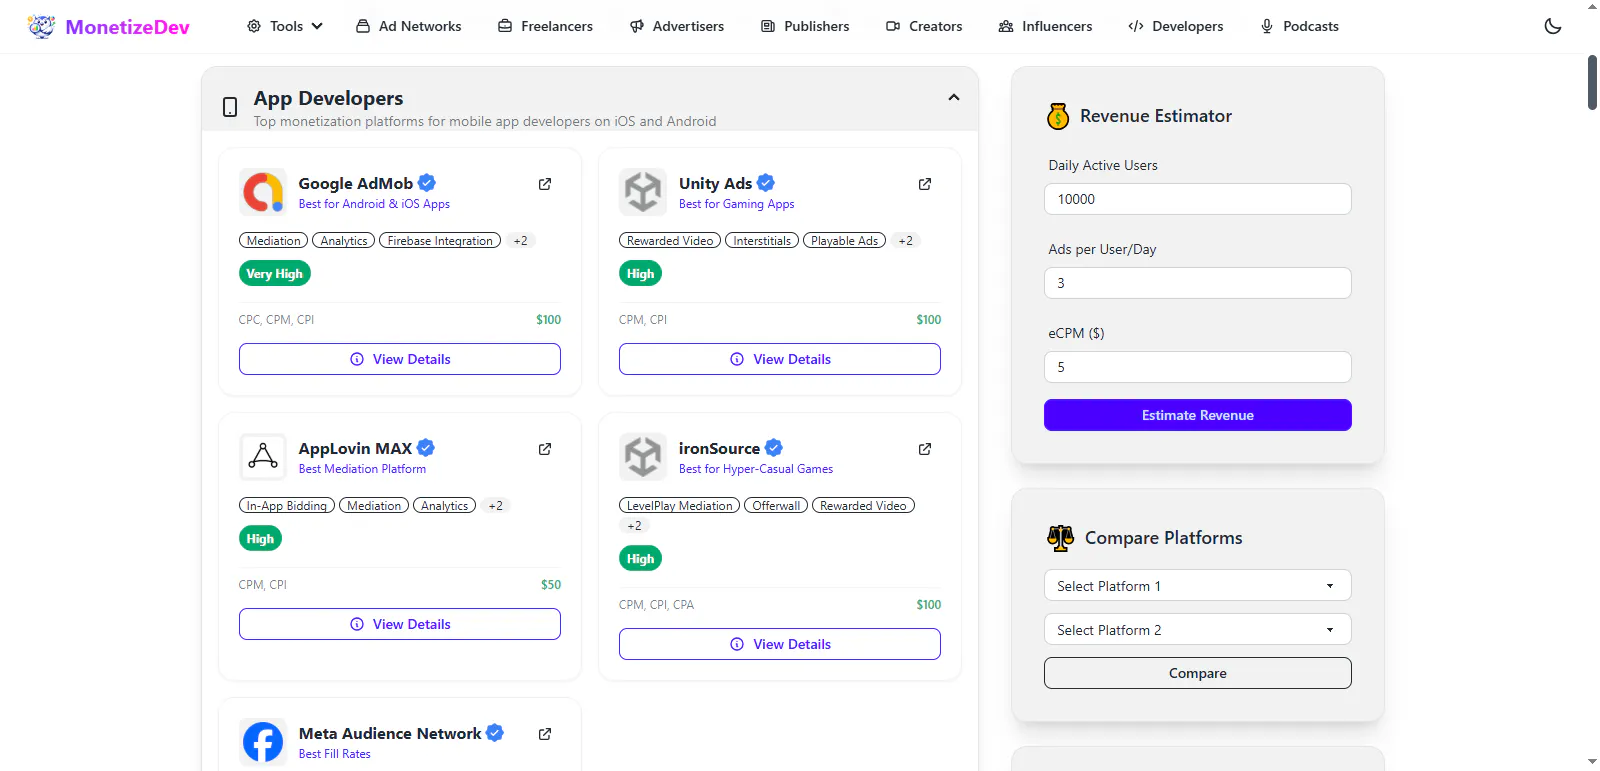
Task: Click the mobile phone icon beside App Developers
Action: 230,107
